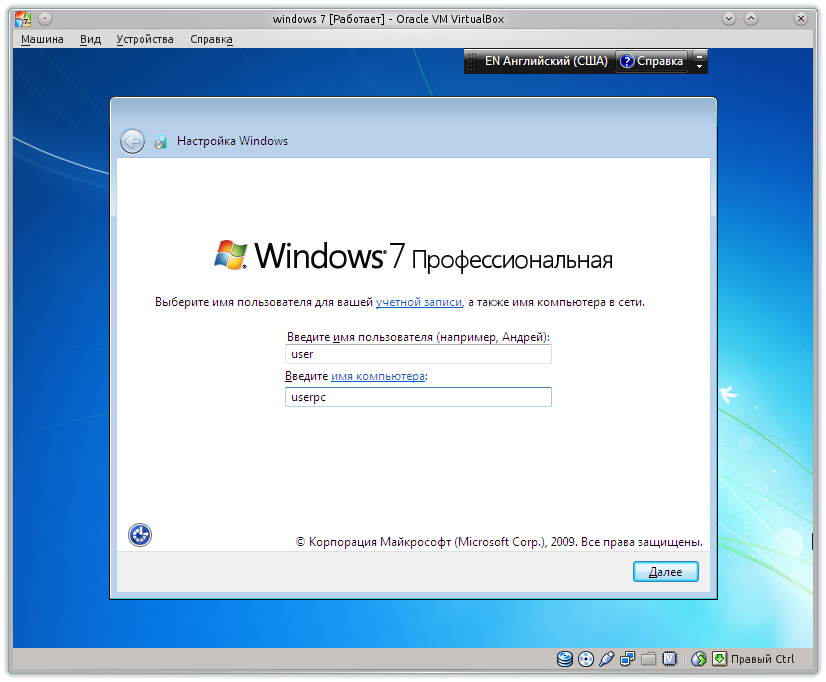The height and width of the screenshot is (682, 826).
Task: Open the Машина menu
Action: [41, 38]
